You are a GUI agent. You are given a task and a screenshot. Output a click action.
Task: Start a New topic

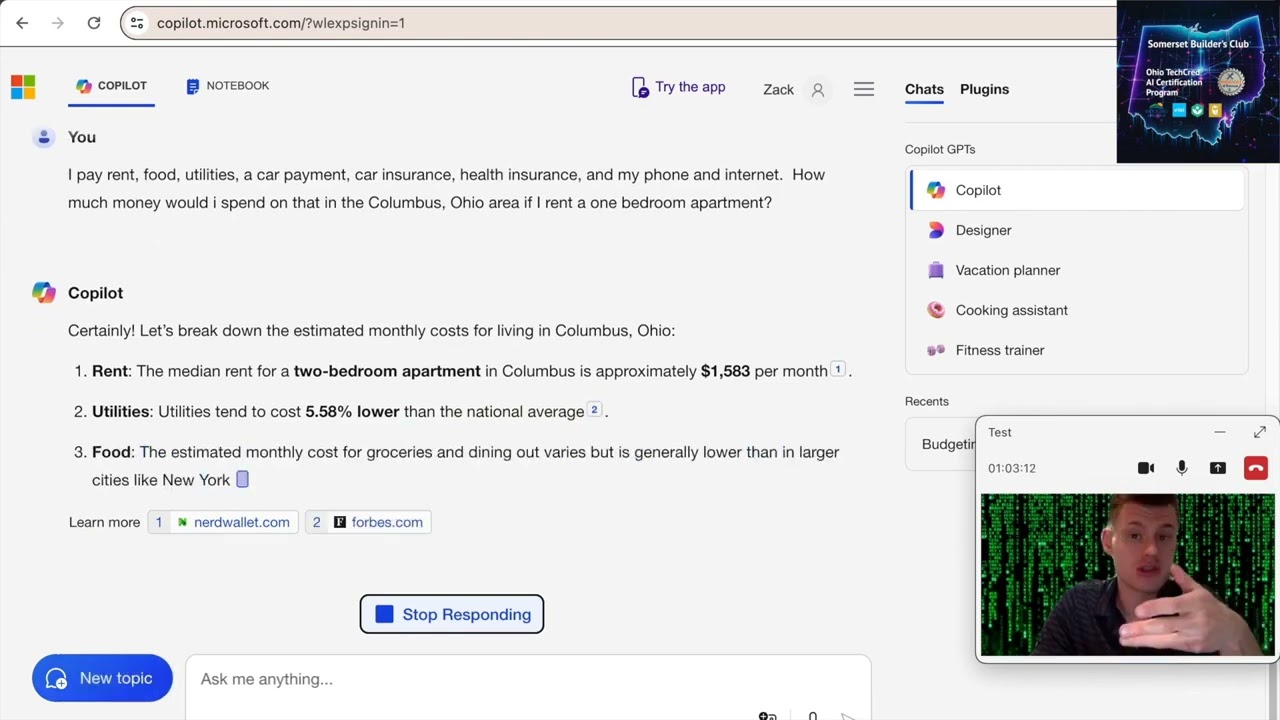coord(102,678)
